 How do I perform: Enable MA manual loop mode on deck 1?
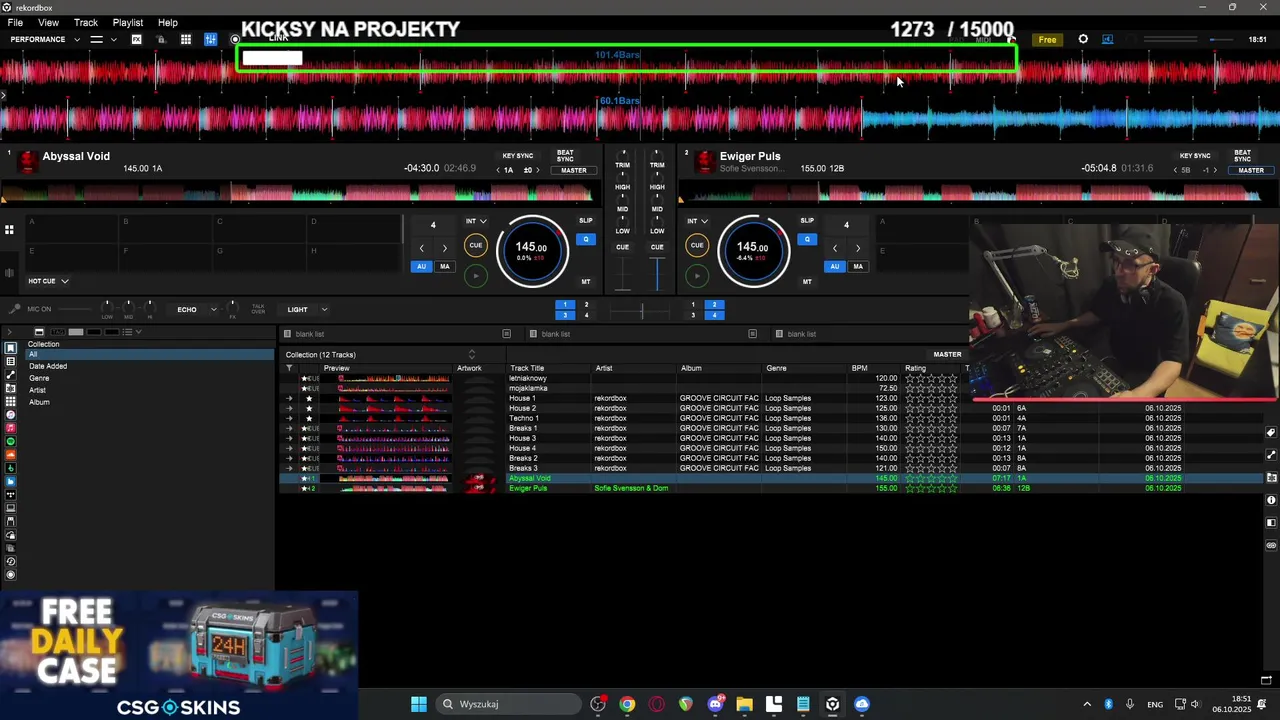(x=444, y=266)
